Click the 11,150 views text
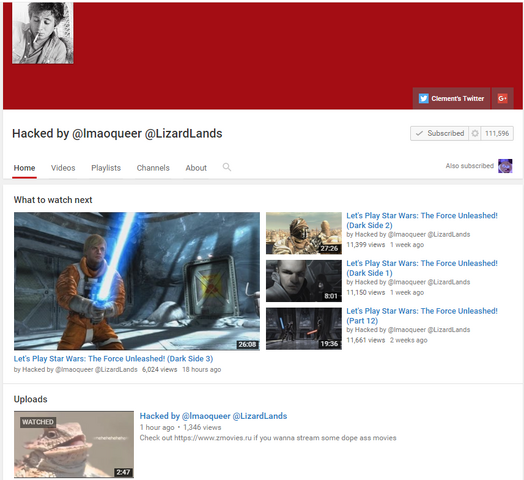This screenshot has height=480, width=524. [366, 292]
